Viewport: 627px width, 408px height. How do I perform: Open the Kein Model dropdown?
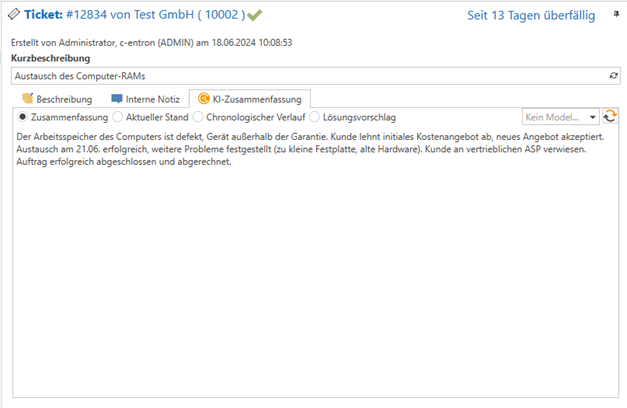click(560, 117)
